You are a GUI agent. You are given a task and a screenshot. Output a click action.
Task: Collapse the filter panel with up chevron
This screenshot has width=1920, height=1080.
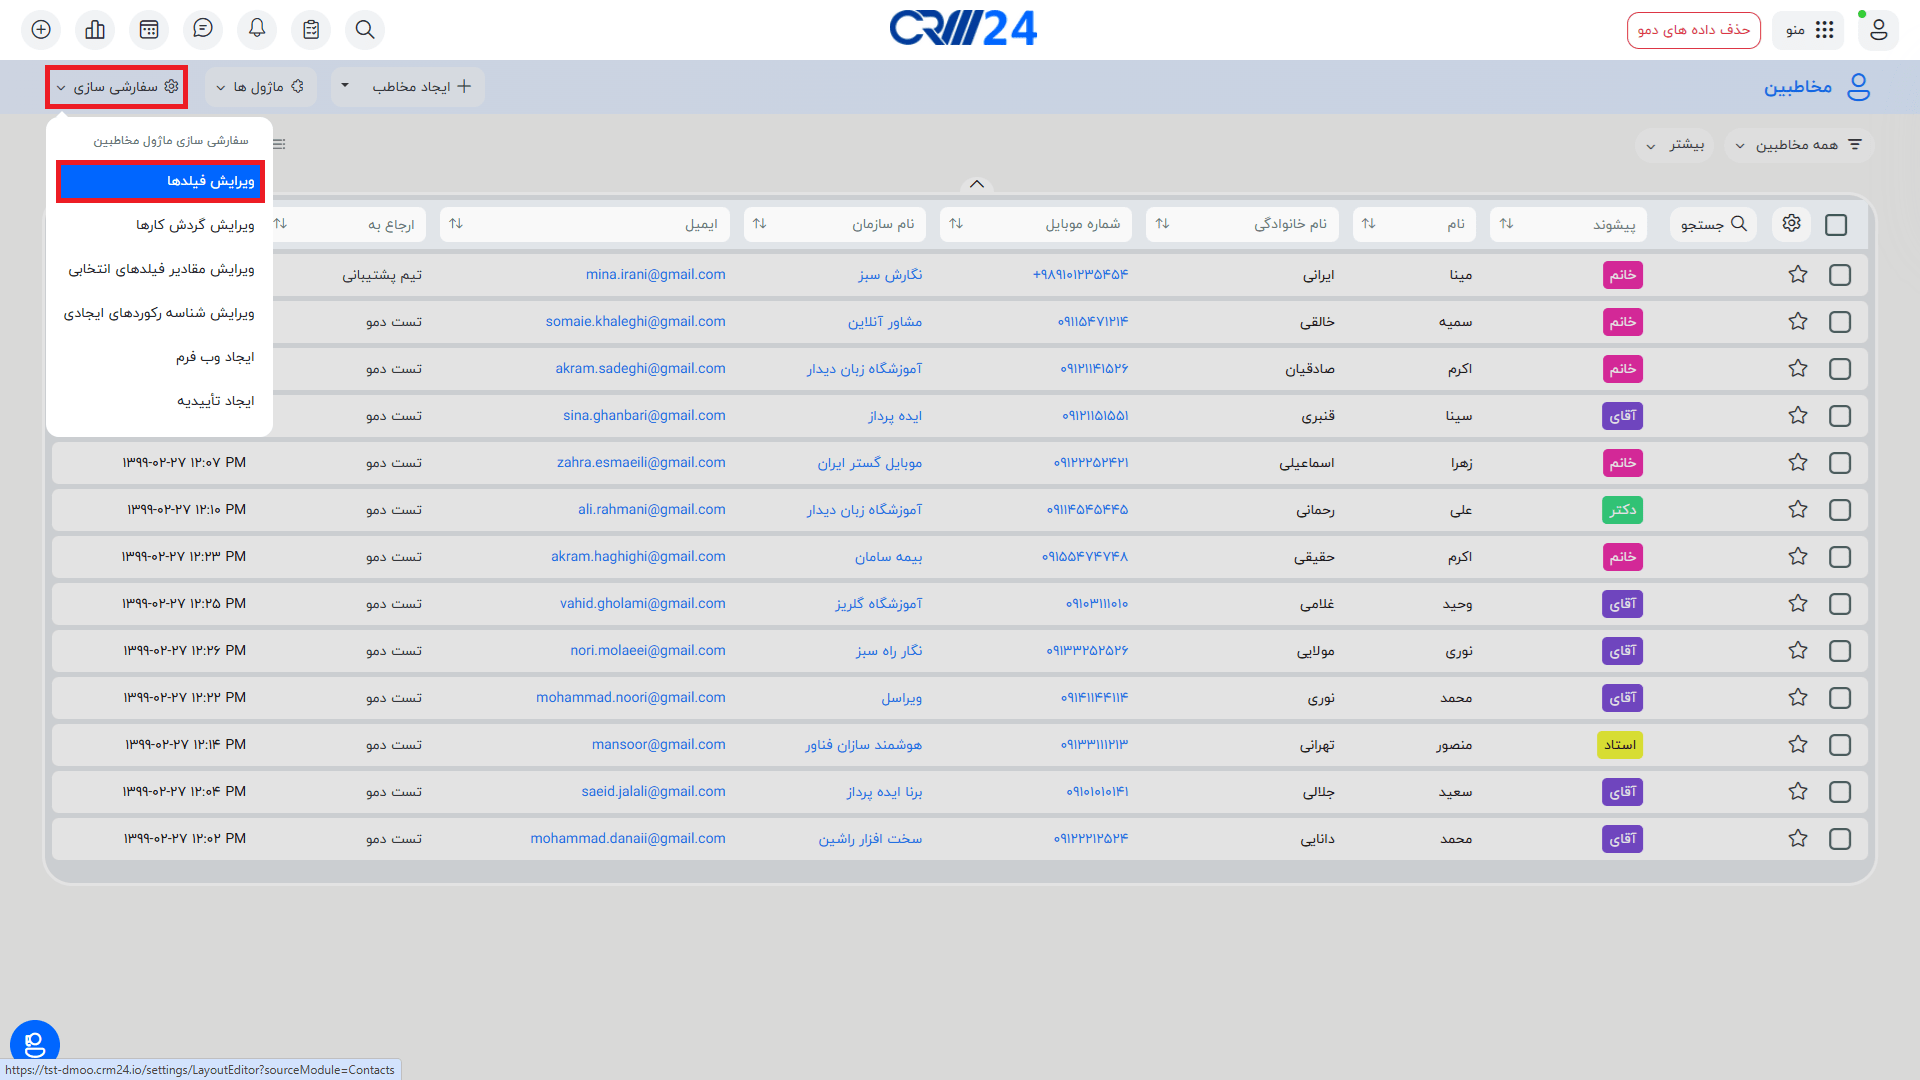click(977, 184)
